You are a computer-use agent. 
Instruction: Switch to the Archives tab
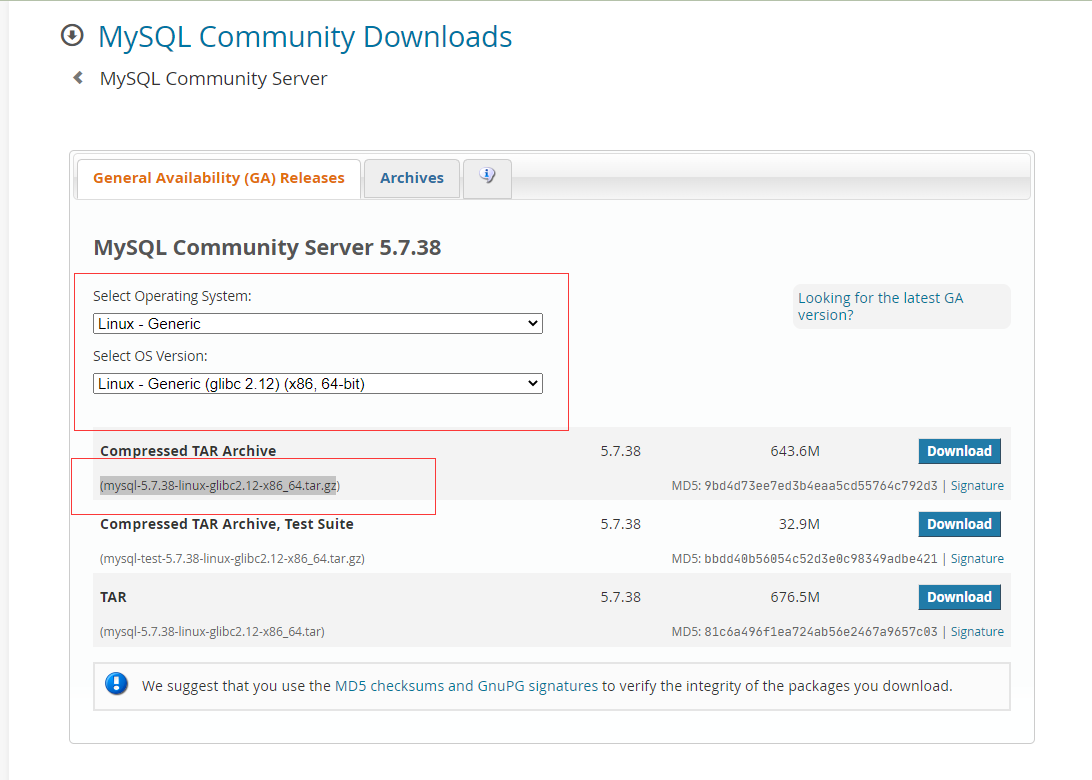point(412,178)
